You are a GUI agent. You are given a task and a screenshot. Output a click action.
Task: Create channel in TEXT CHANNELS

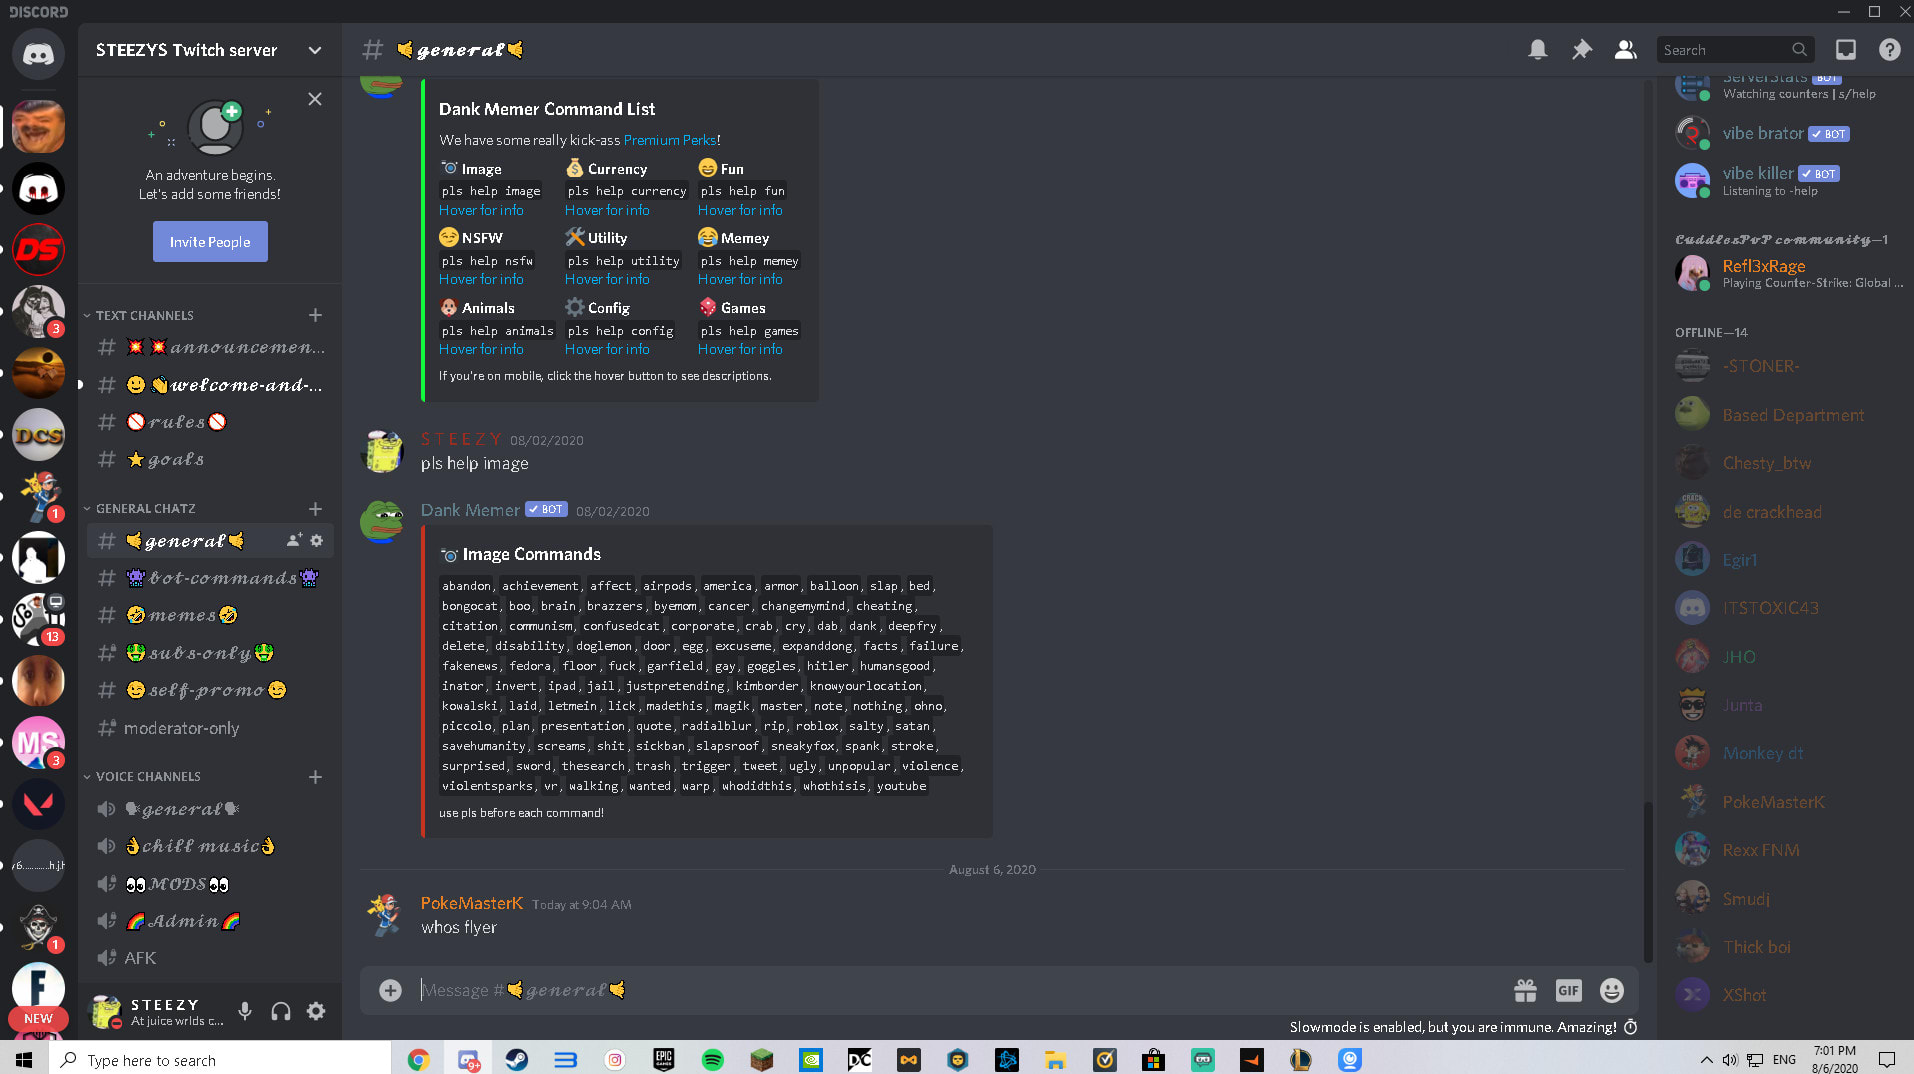pyautogui.click(x=315, y=315)
